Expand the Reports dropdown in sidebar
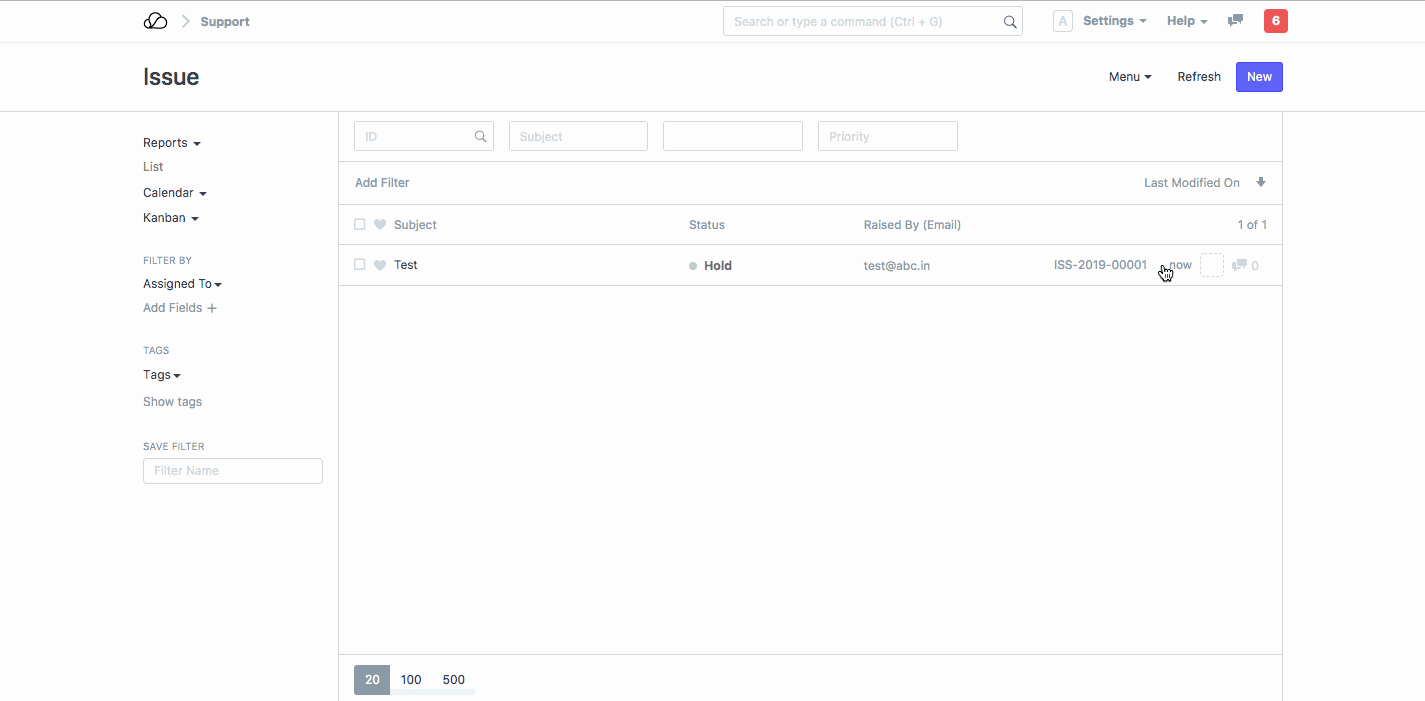This screenshot has height=701, width=1425. pos(171,143)
